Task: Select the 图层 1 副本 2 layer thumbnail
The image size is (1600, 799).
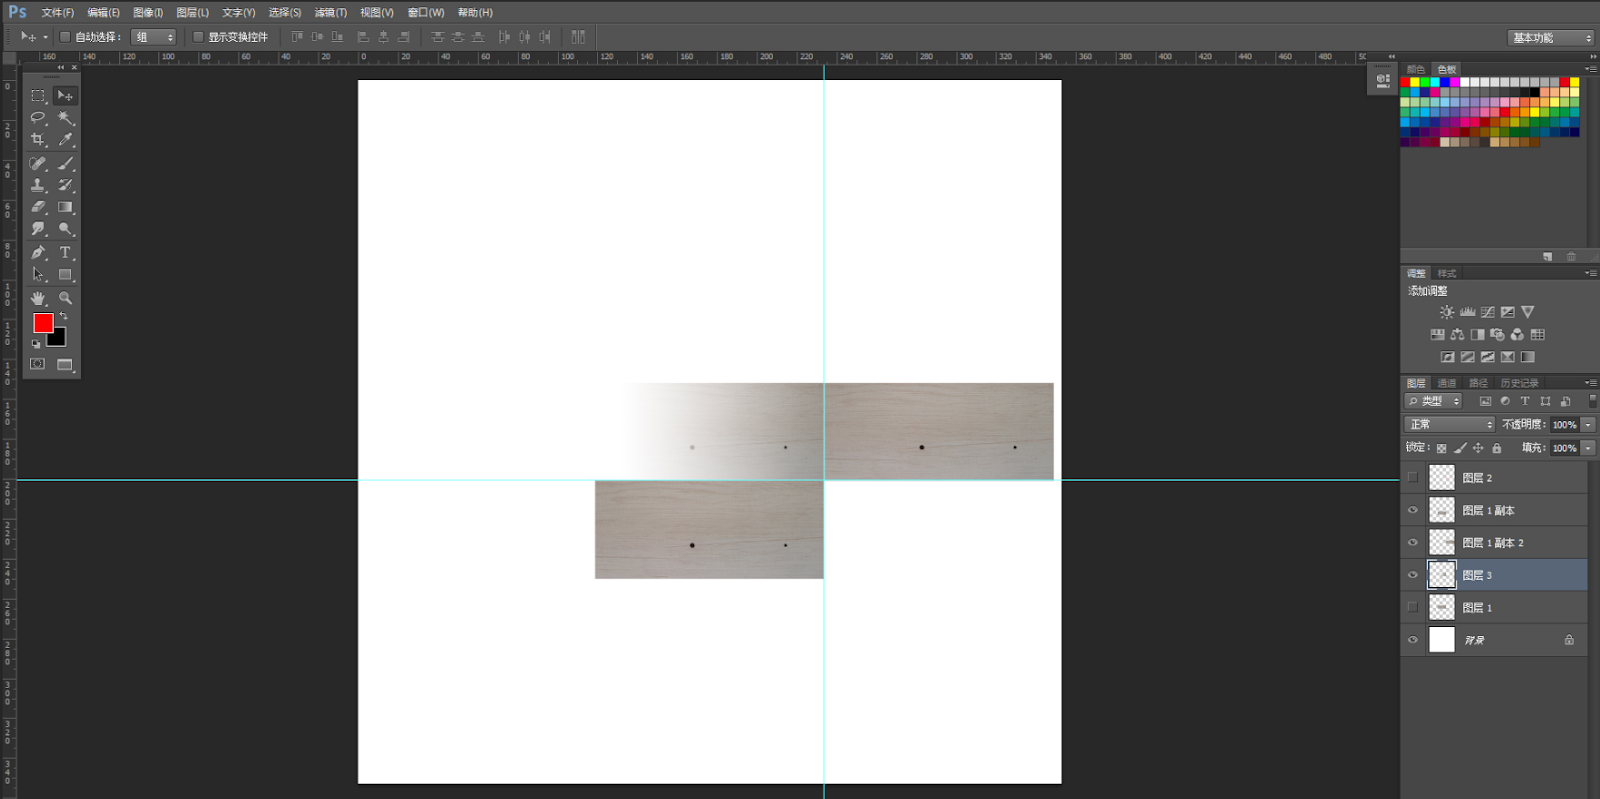Action: pos(1441,543)
